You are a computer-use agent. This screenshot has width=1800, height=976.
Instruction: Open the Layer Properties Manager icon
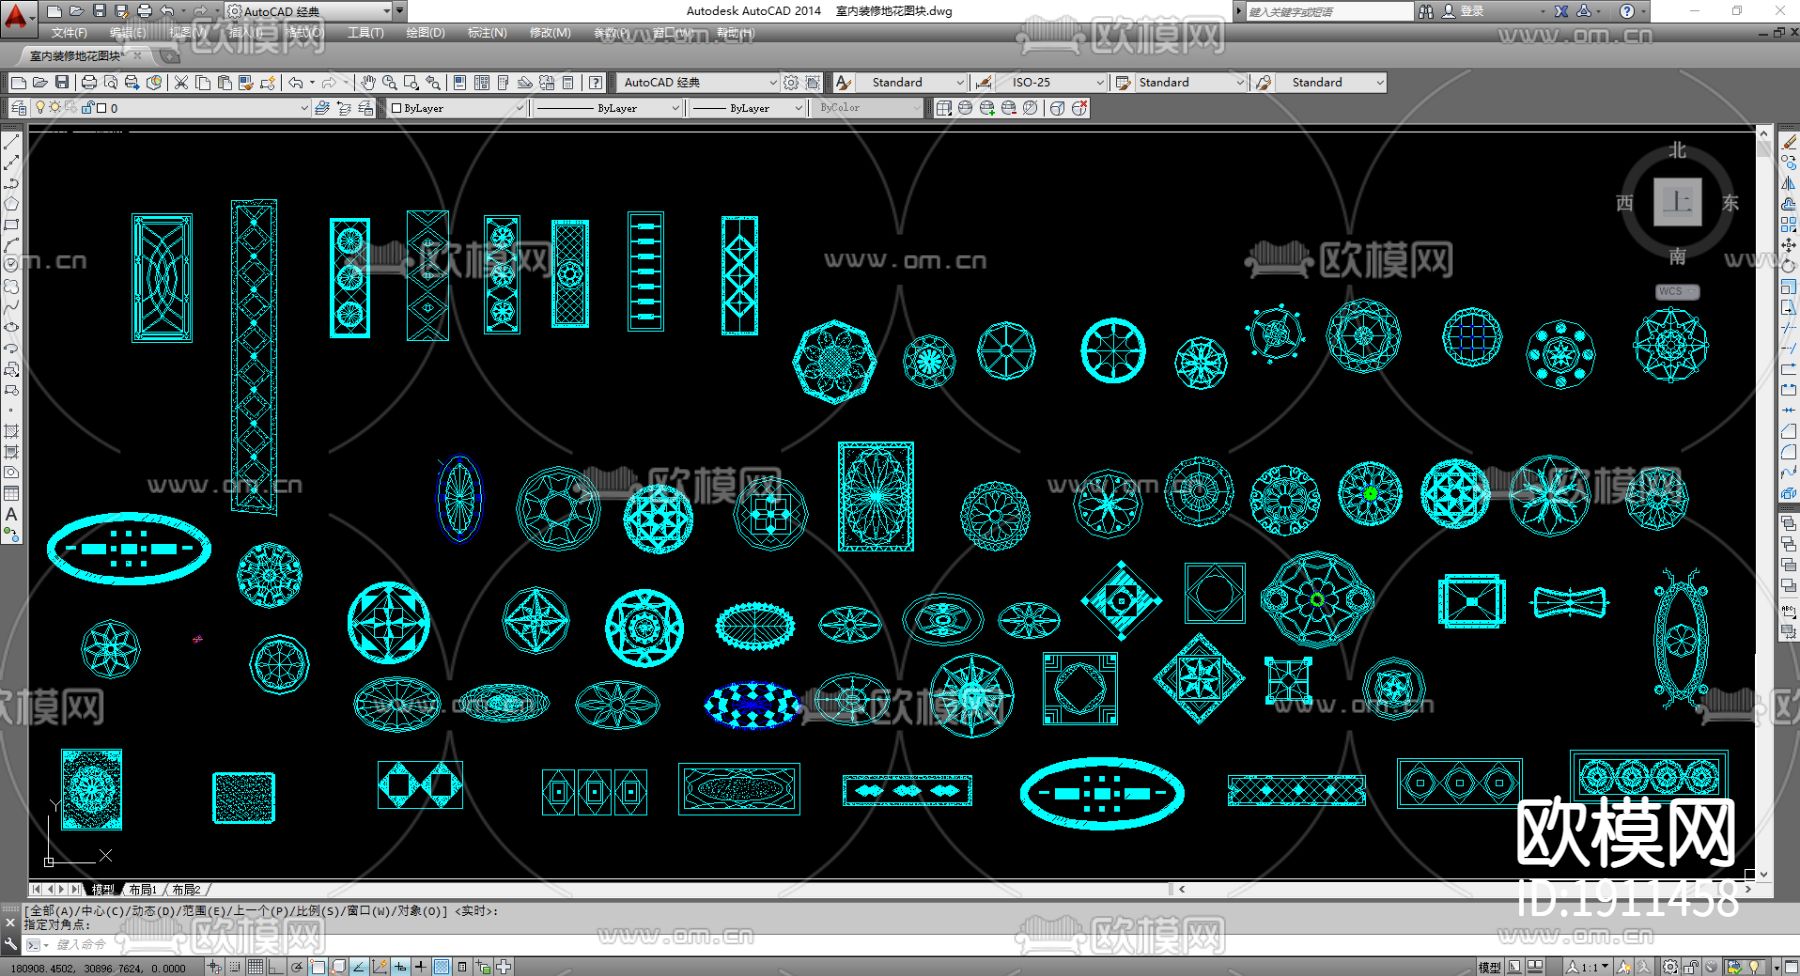[x=19, y=108]
